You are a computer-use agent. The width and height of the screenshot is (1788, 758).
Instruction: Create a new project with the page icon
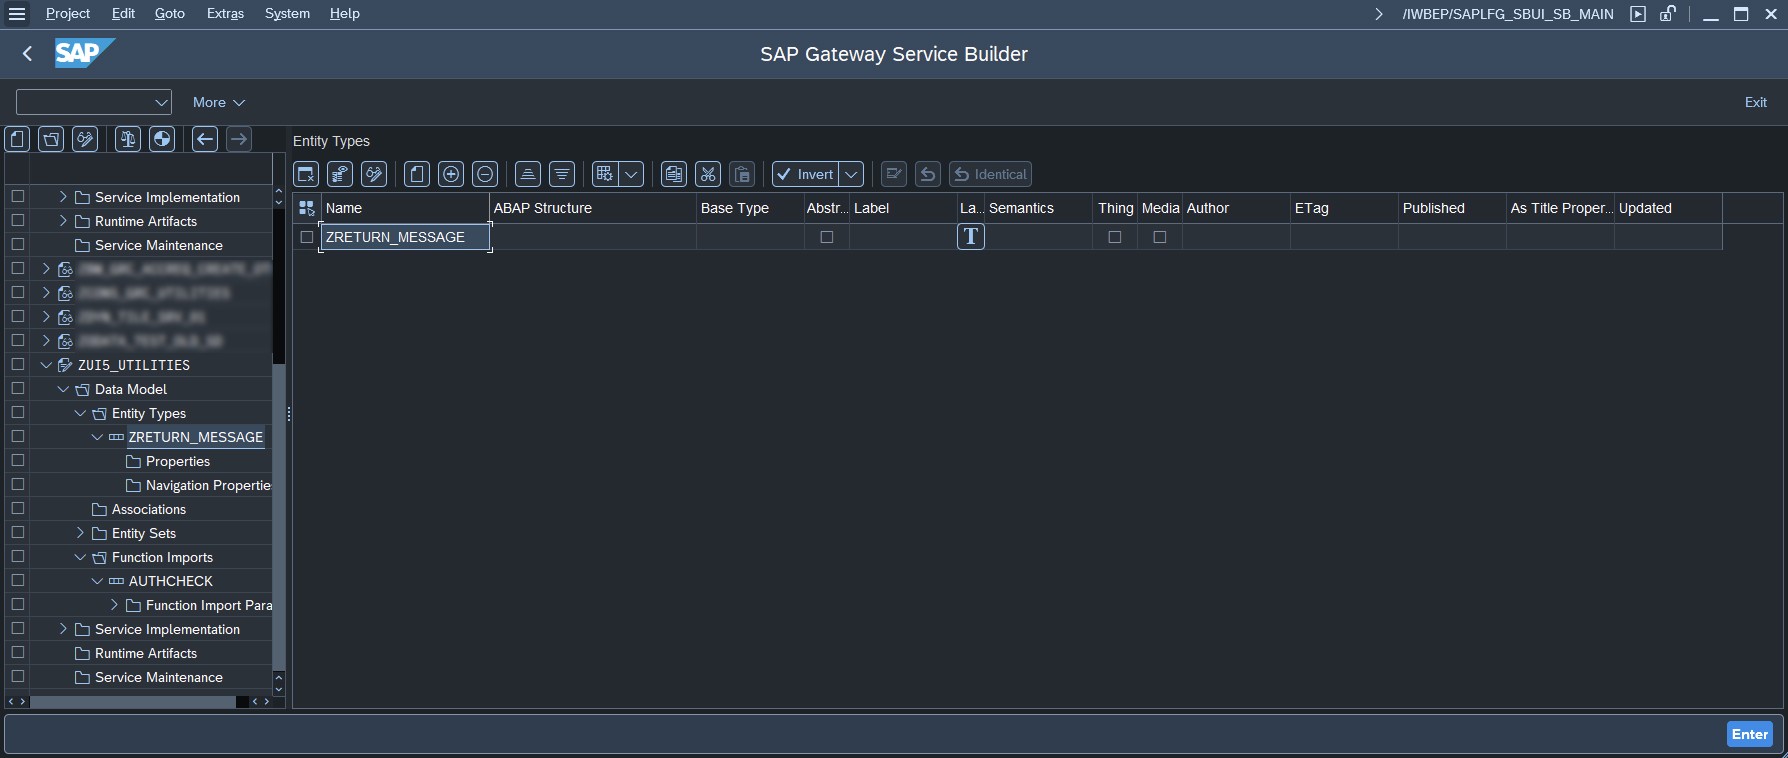[x=18, y=139]
